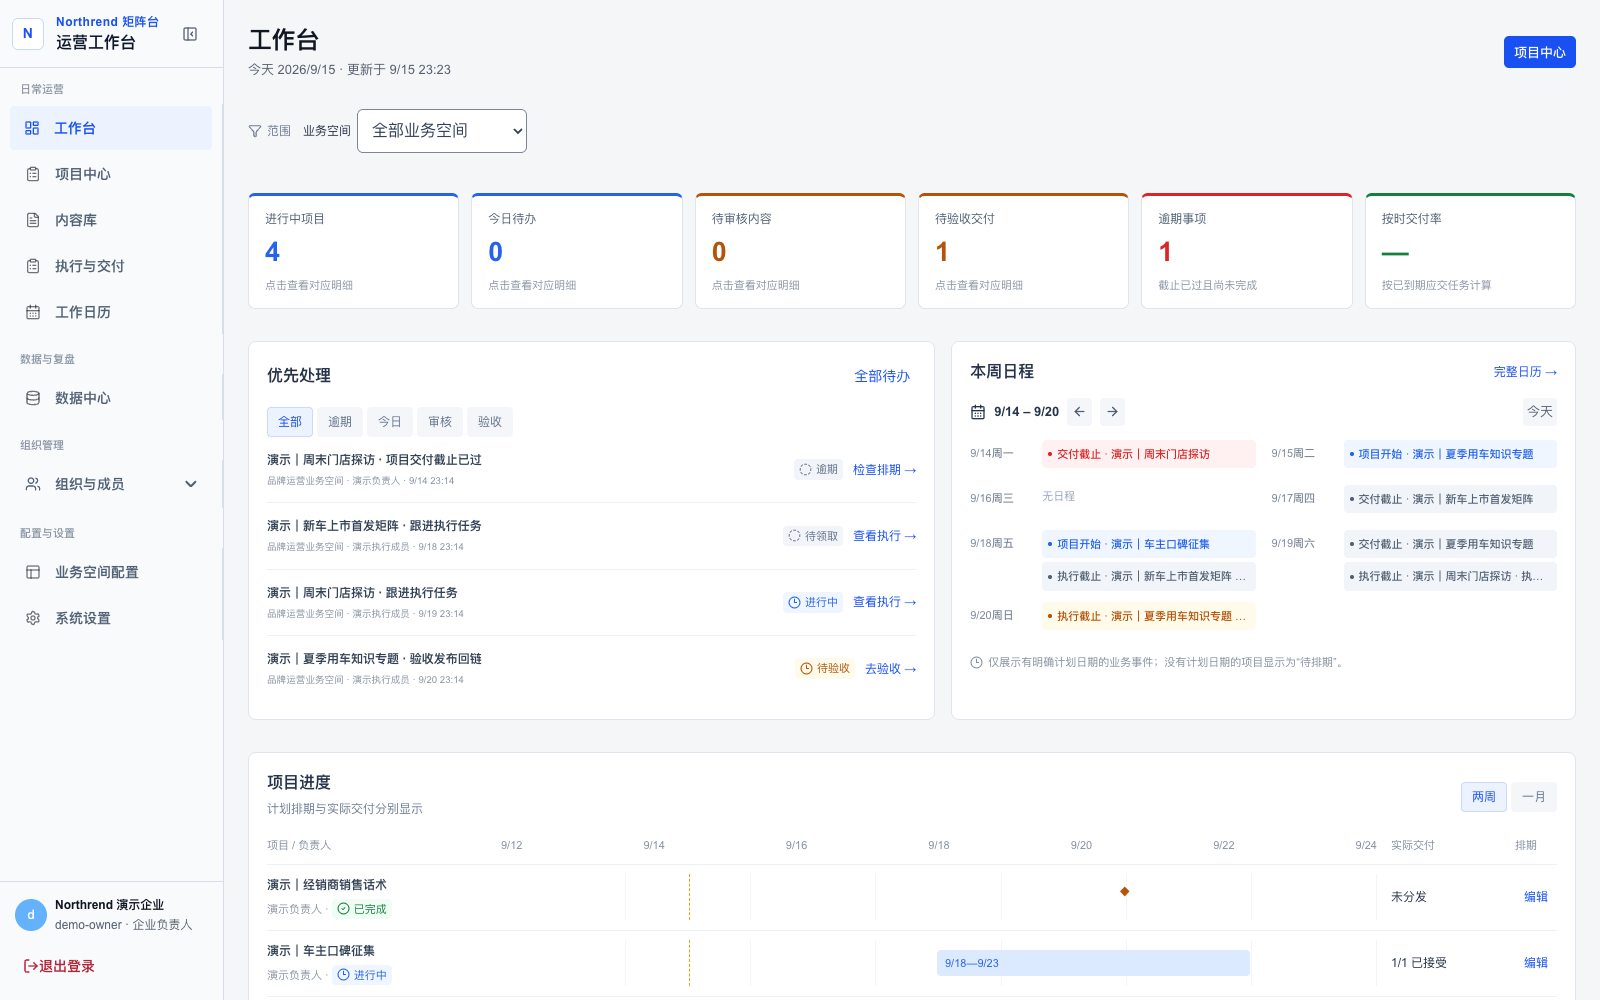
Task: Open the 完整日历 link
Action: tap(1525, 372)
